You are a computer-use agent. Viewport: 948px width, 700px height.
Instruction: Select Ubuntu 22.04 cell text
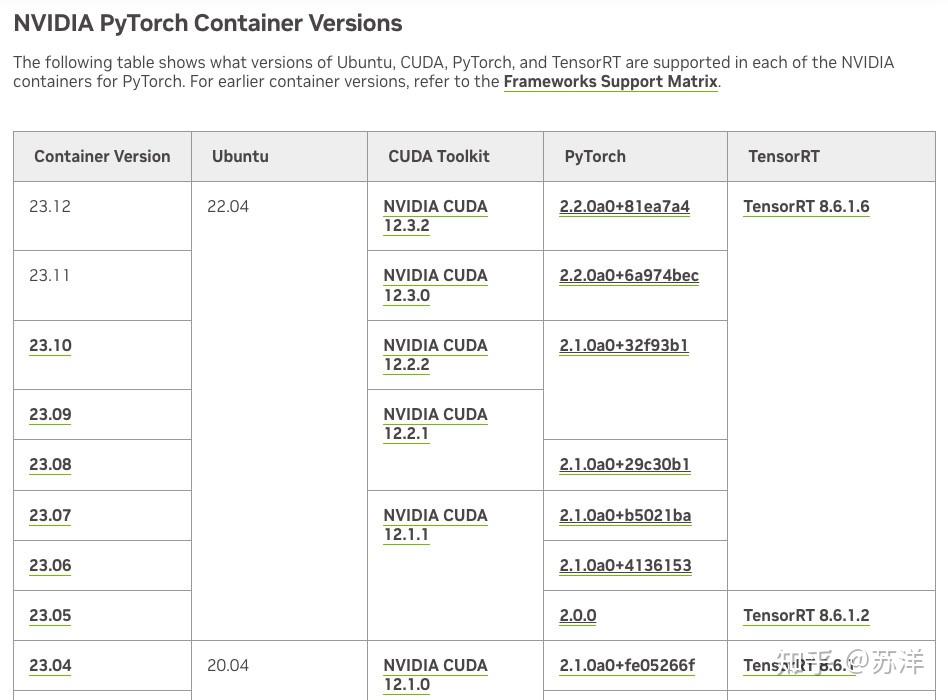[228, 207]
